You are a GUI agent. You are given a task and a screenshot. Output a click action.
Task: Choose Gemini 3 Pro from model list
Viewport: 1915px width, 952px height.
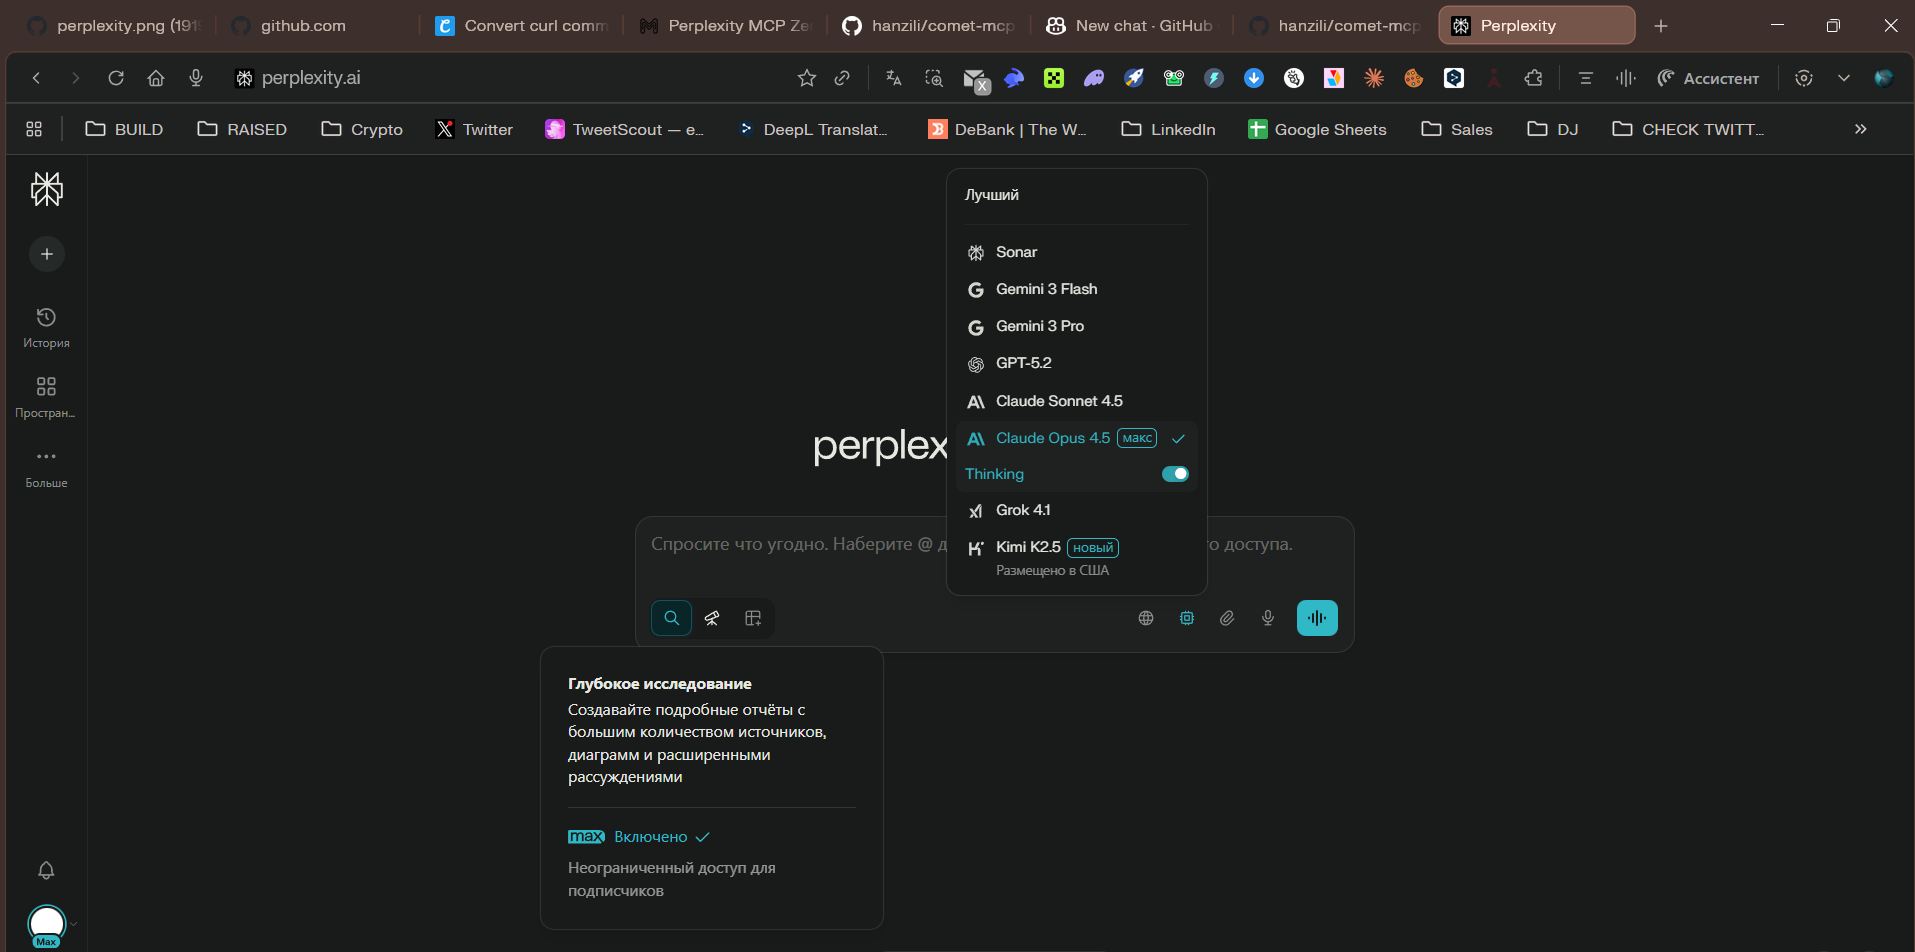pyautogui.click(x=1040, y=326)
